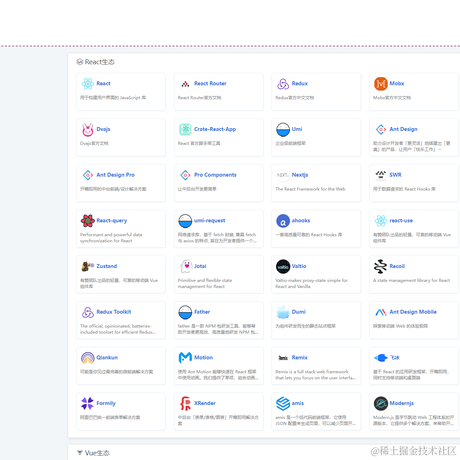Click the React Router logo icon

tap(185, 84)
